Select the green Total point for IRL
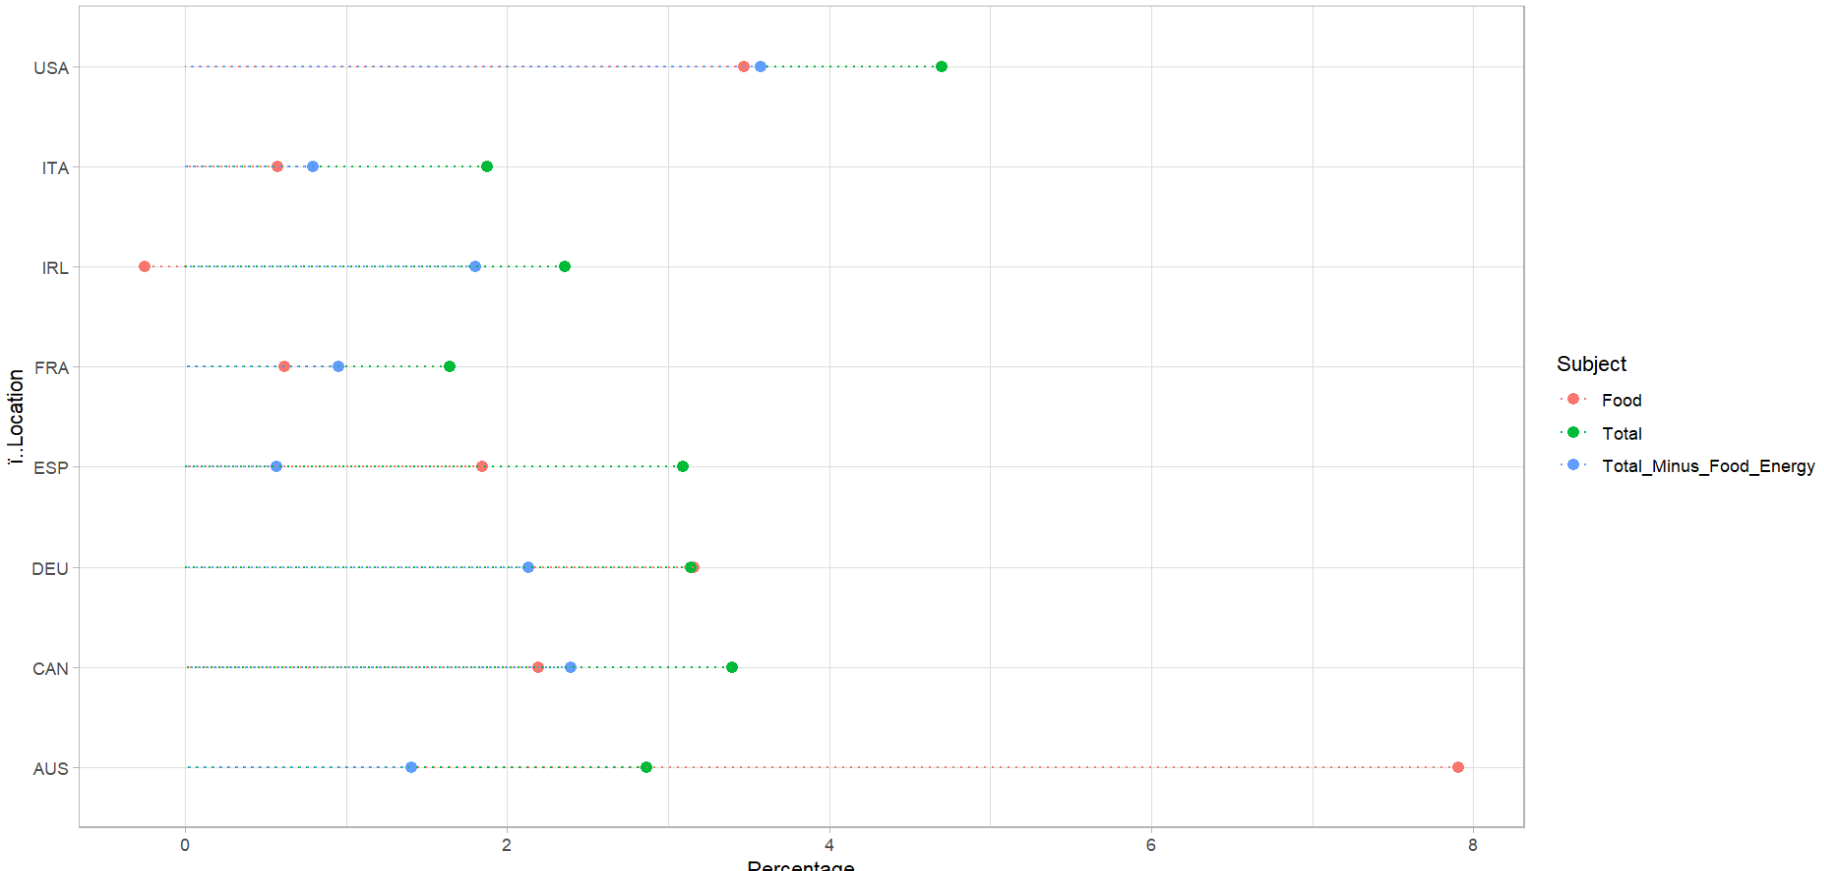 565,267
